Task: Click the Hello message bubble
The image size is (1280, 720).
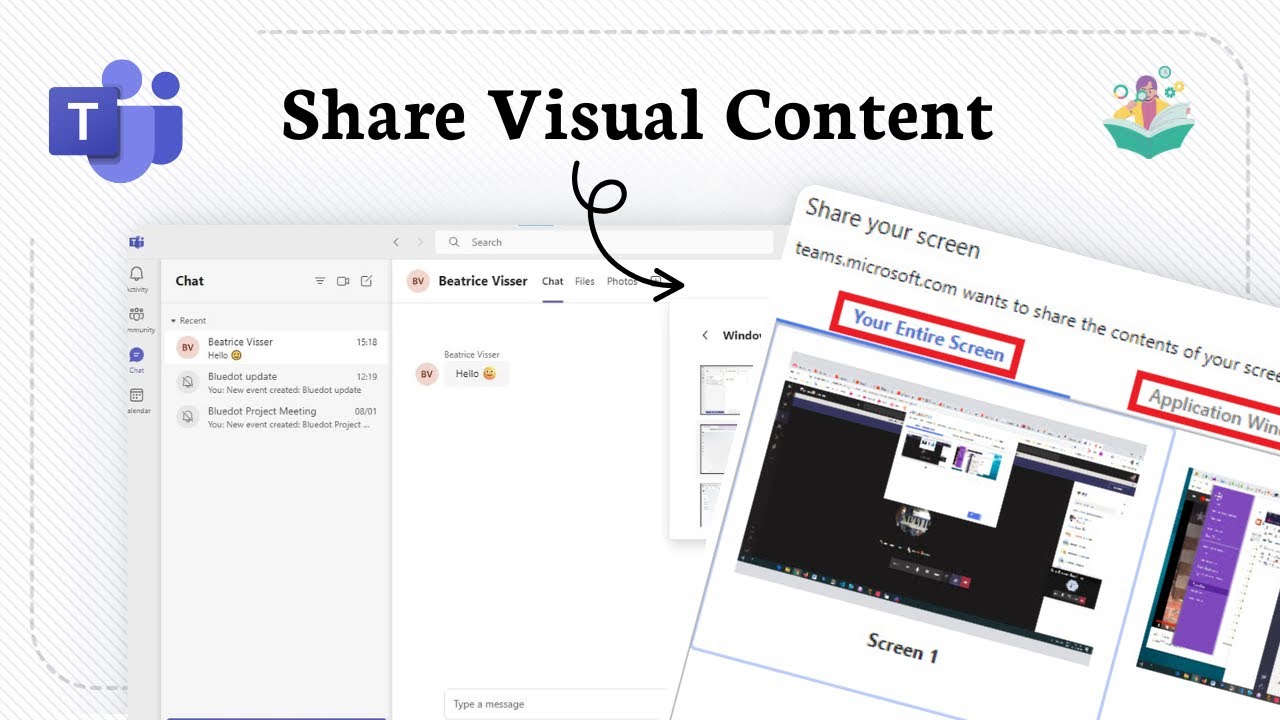Action: [x=476, y=374]
